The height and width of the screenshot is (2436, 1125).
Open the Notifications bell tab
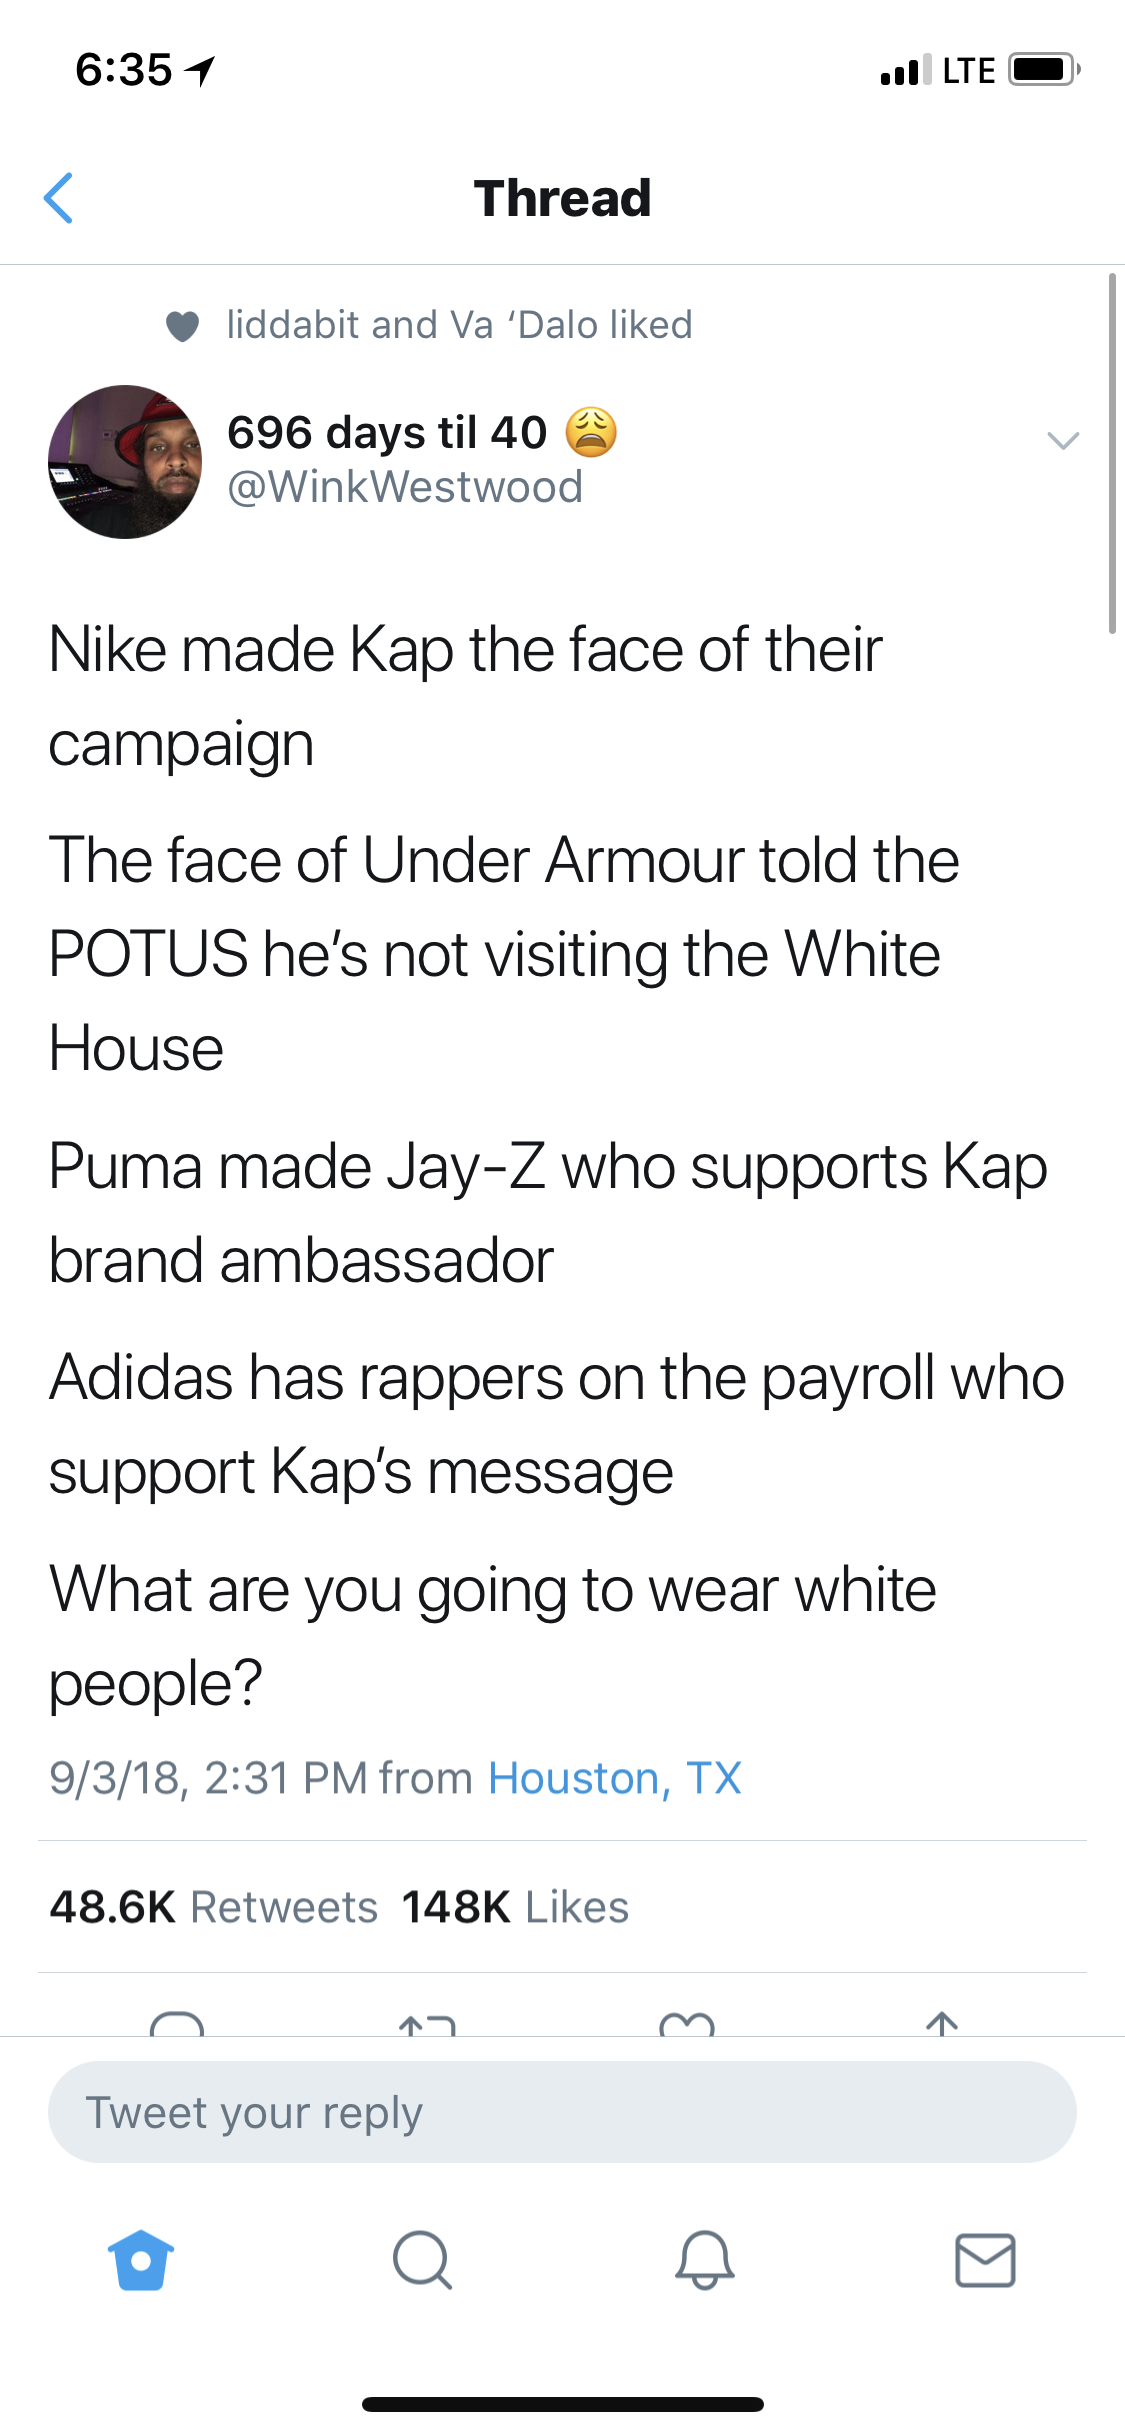tap(704, 2260)
